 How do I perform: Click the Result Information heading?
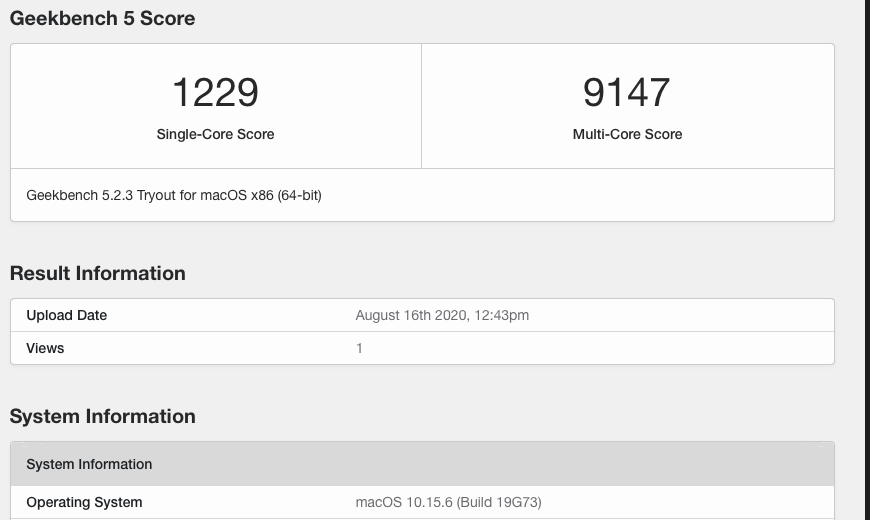[x=97, y=273]
